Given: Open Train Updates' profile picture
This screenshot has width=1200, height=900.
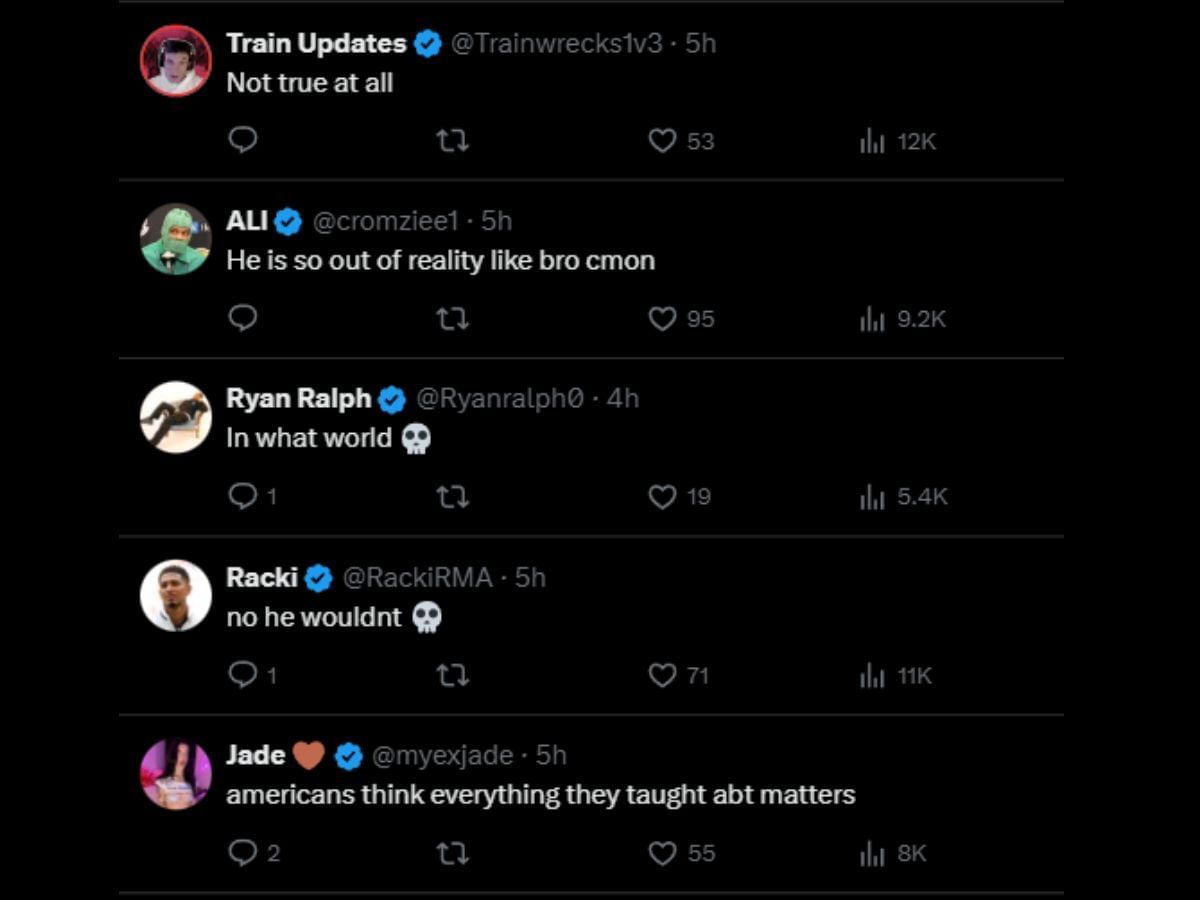Looking at the screenshot, I should point(176,61).
